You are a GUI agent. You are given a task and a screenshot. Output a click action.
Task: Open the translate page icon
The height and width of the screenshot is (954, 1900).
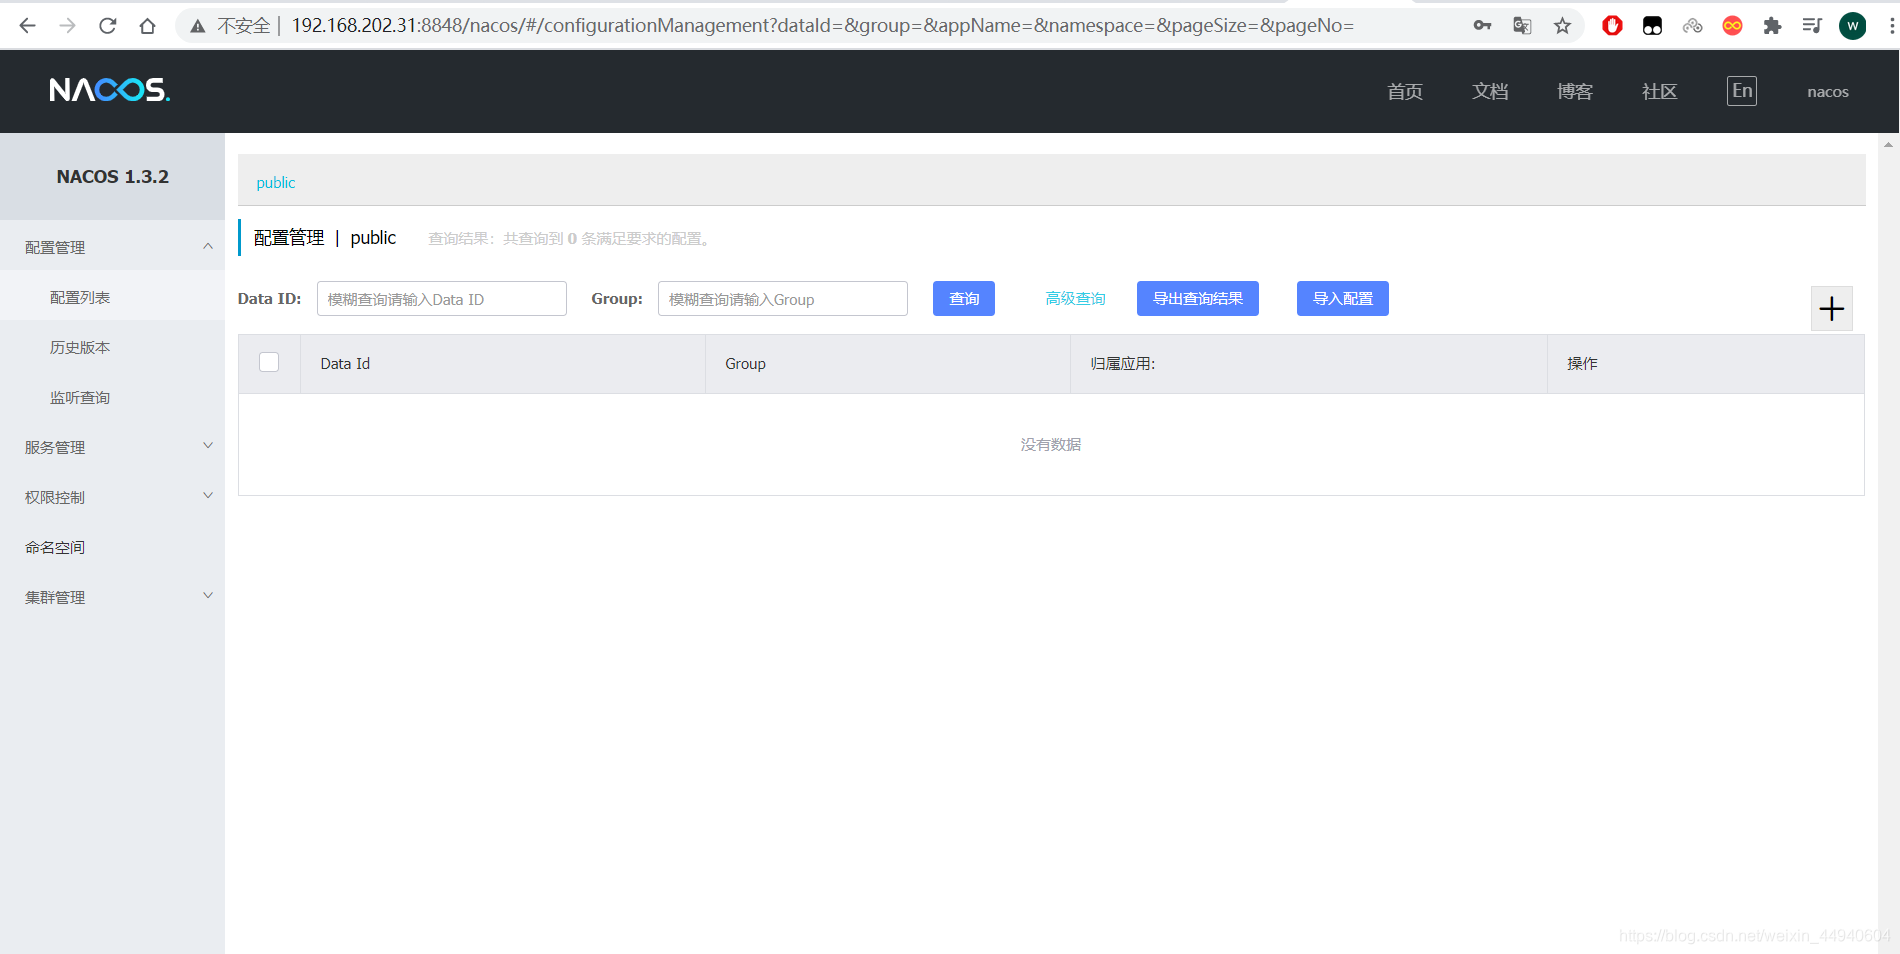[x=1522, y=26]
